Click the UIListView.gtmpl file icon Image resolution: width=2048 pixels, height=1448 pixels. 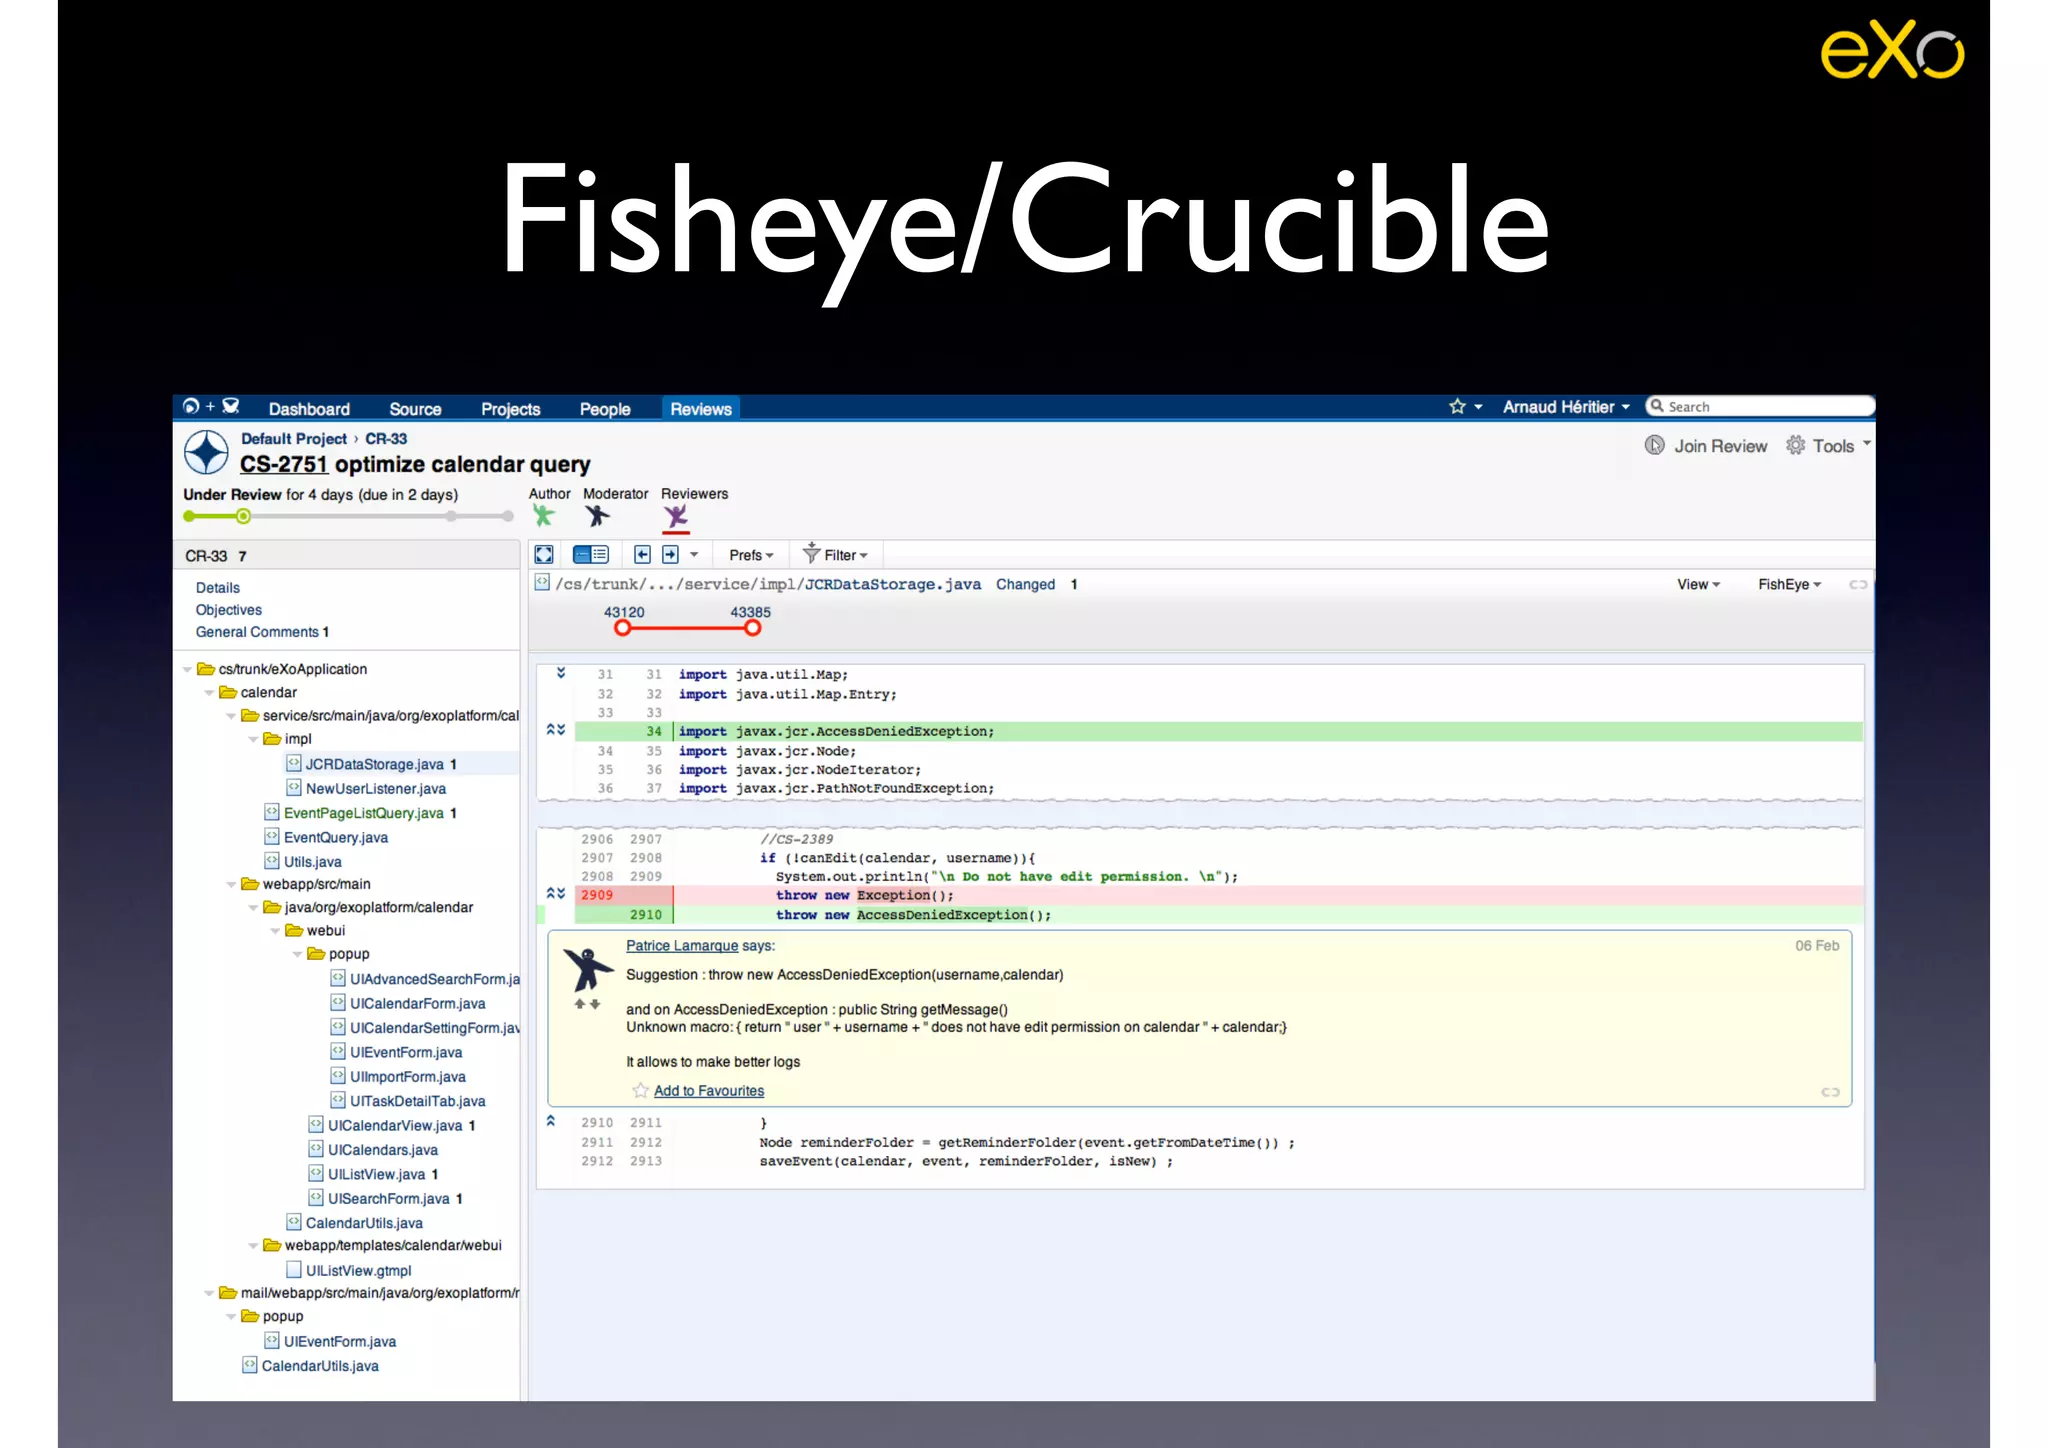tap(294, 1270)
